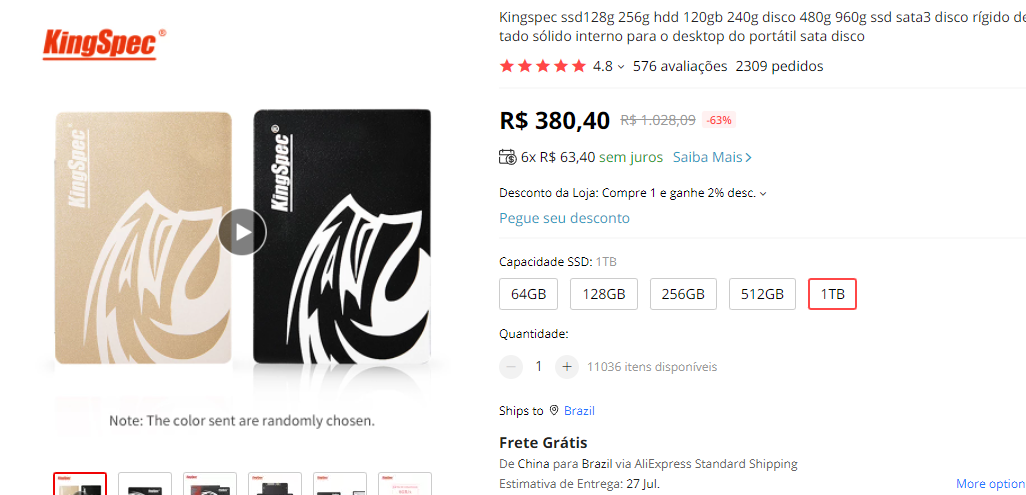This screenshot has height=495, width=1026.
Task: Select the first selected product thumbnail
Action: (80, 484)
